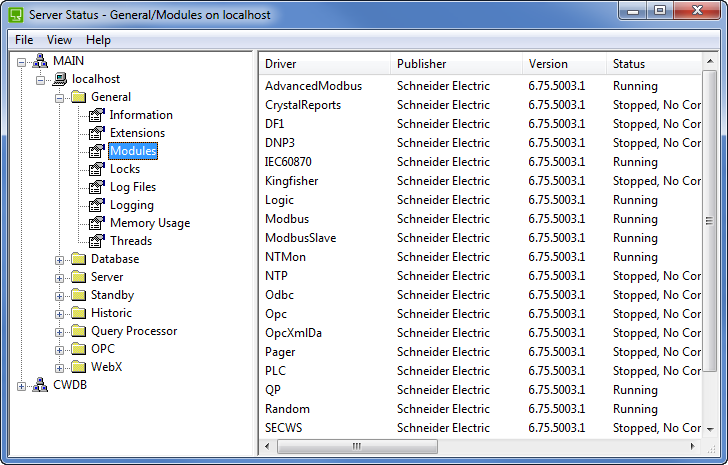The height and width of the screenshot is (465, 728).
Task: Sort by the Driver column header
Action: coord(325,64)
